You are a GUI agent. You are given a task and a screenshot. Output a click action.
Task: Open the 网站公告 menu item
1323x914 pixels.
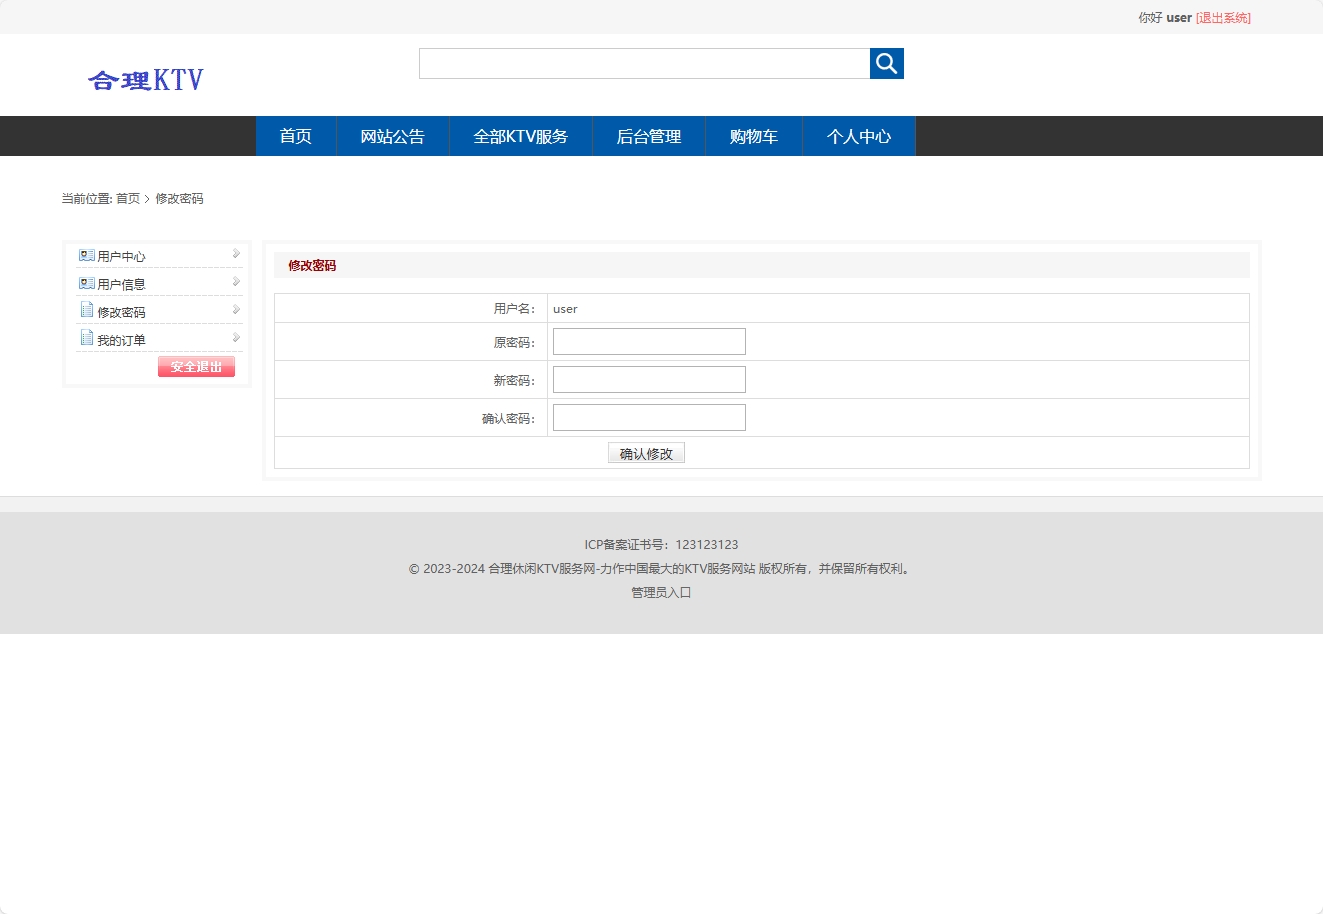tap(392, 136)
